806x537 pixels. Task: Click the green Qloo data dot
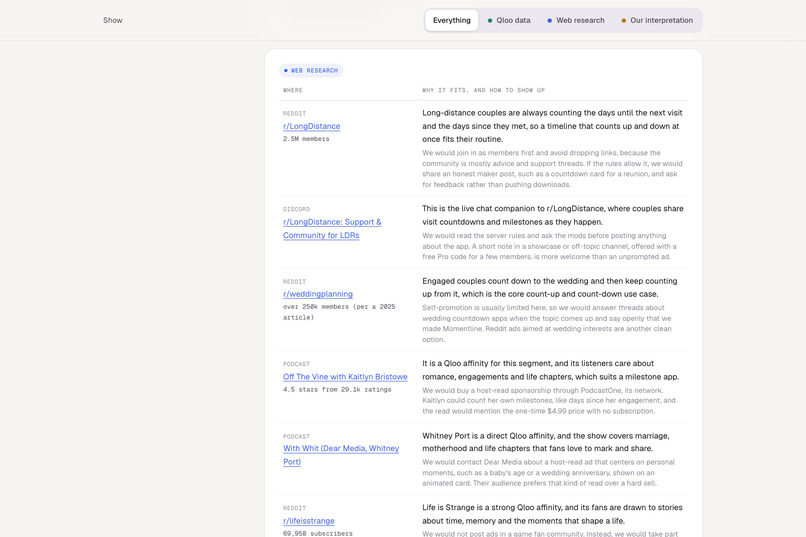(x=490, y=21)
